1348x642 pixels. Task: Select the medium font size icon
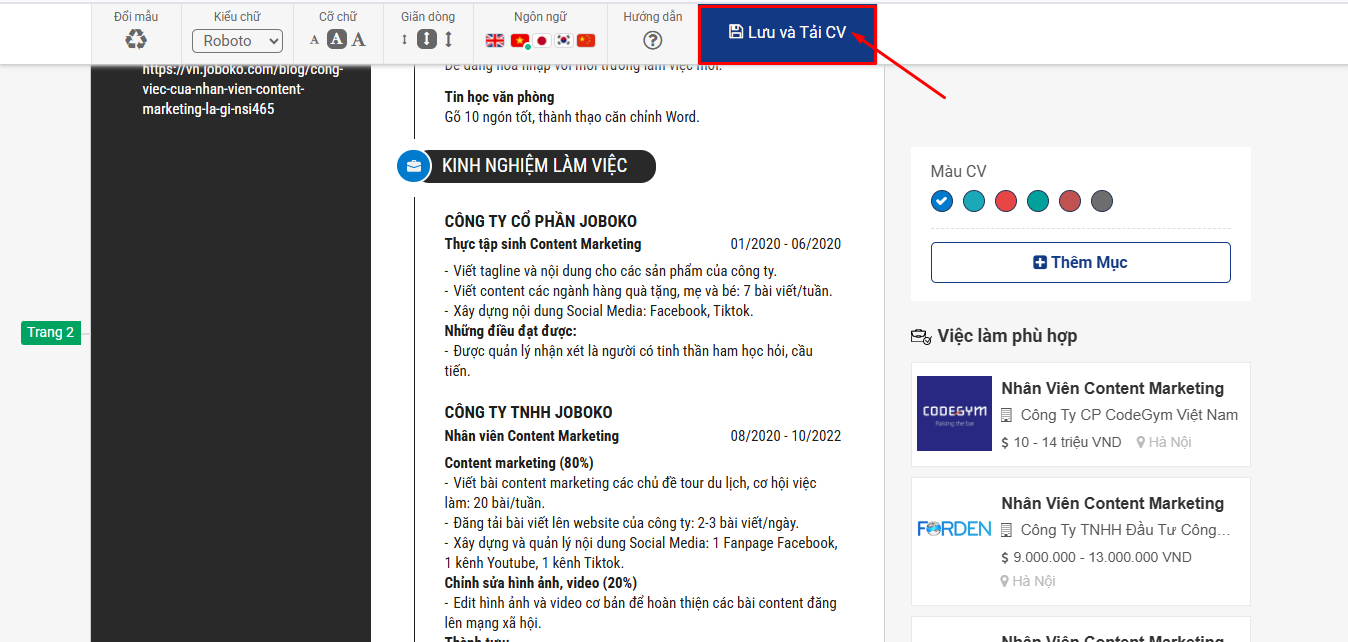click(337, 40)
